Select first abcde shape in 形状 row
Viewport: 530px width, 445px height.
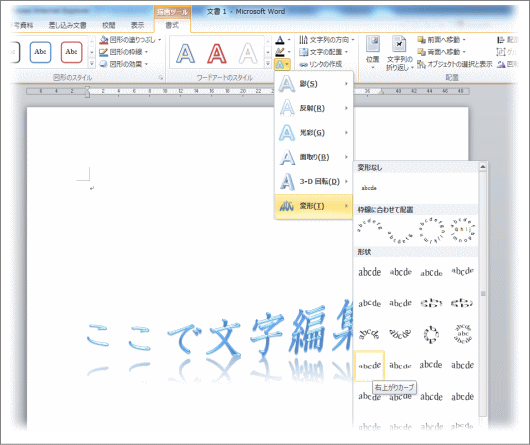369,272
